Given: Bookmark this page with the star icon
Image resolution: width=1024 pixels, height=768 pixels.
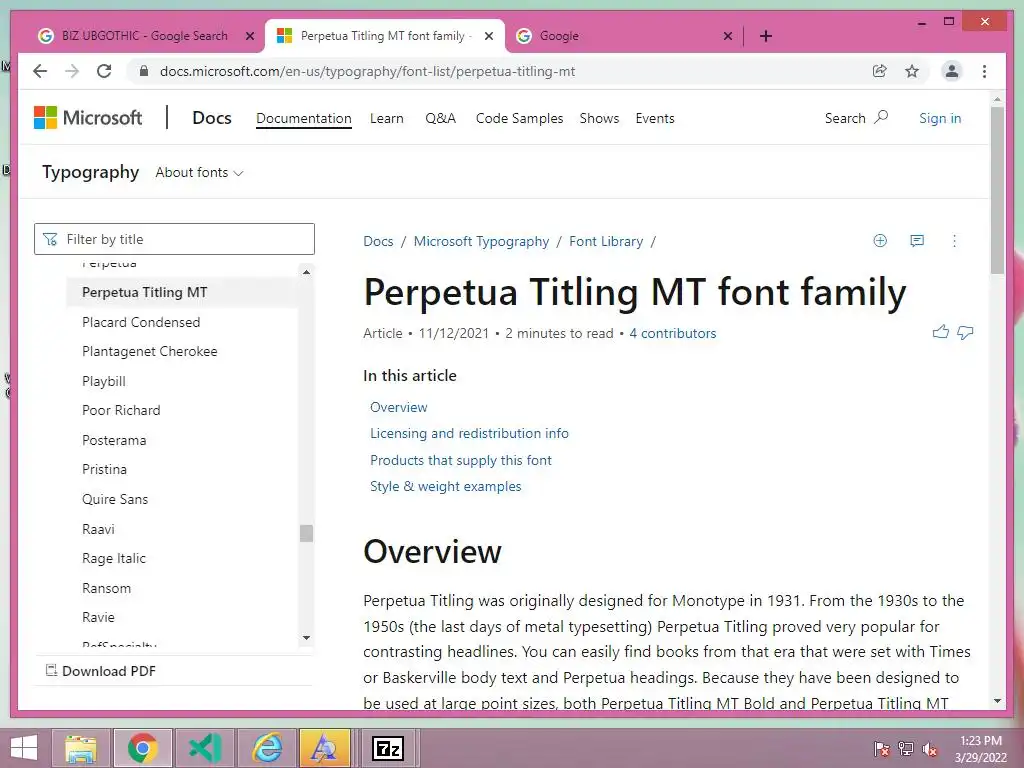Looking at the screenshot, I should tap(912, 71).
